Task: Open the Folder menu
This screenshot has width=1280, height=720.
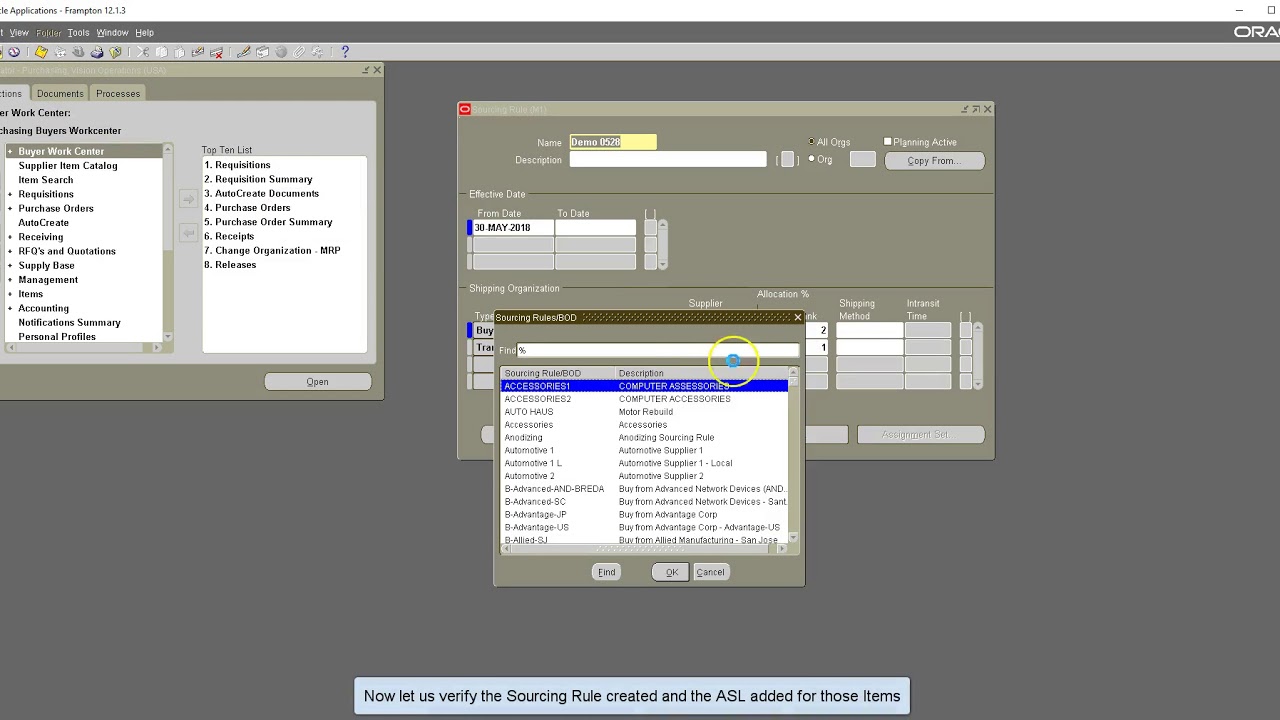Action: pos(48,32)
